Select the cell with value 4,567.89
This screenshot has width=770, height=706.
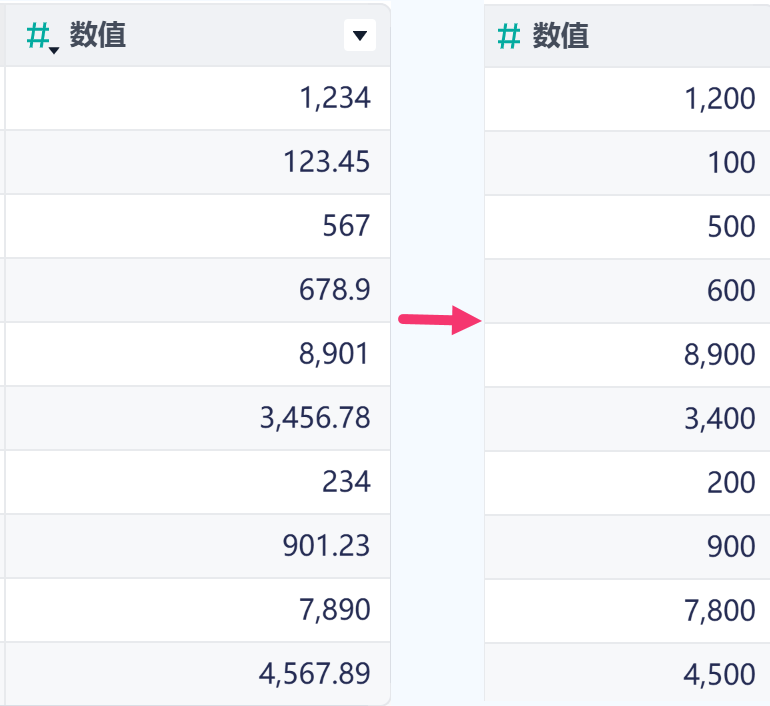coord(197,674)
